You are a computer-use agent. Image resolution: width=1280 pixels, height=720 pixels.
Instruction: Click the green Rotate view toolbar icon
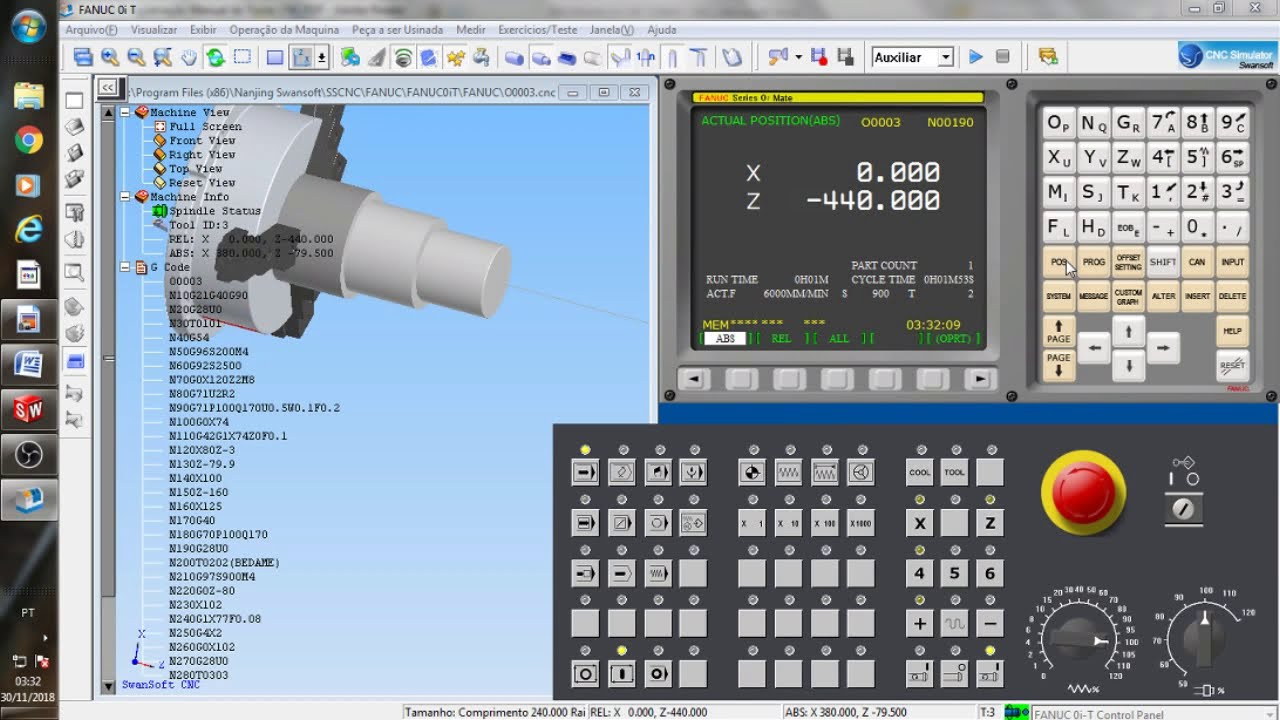click(215, 57)
